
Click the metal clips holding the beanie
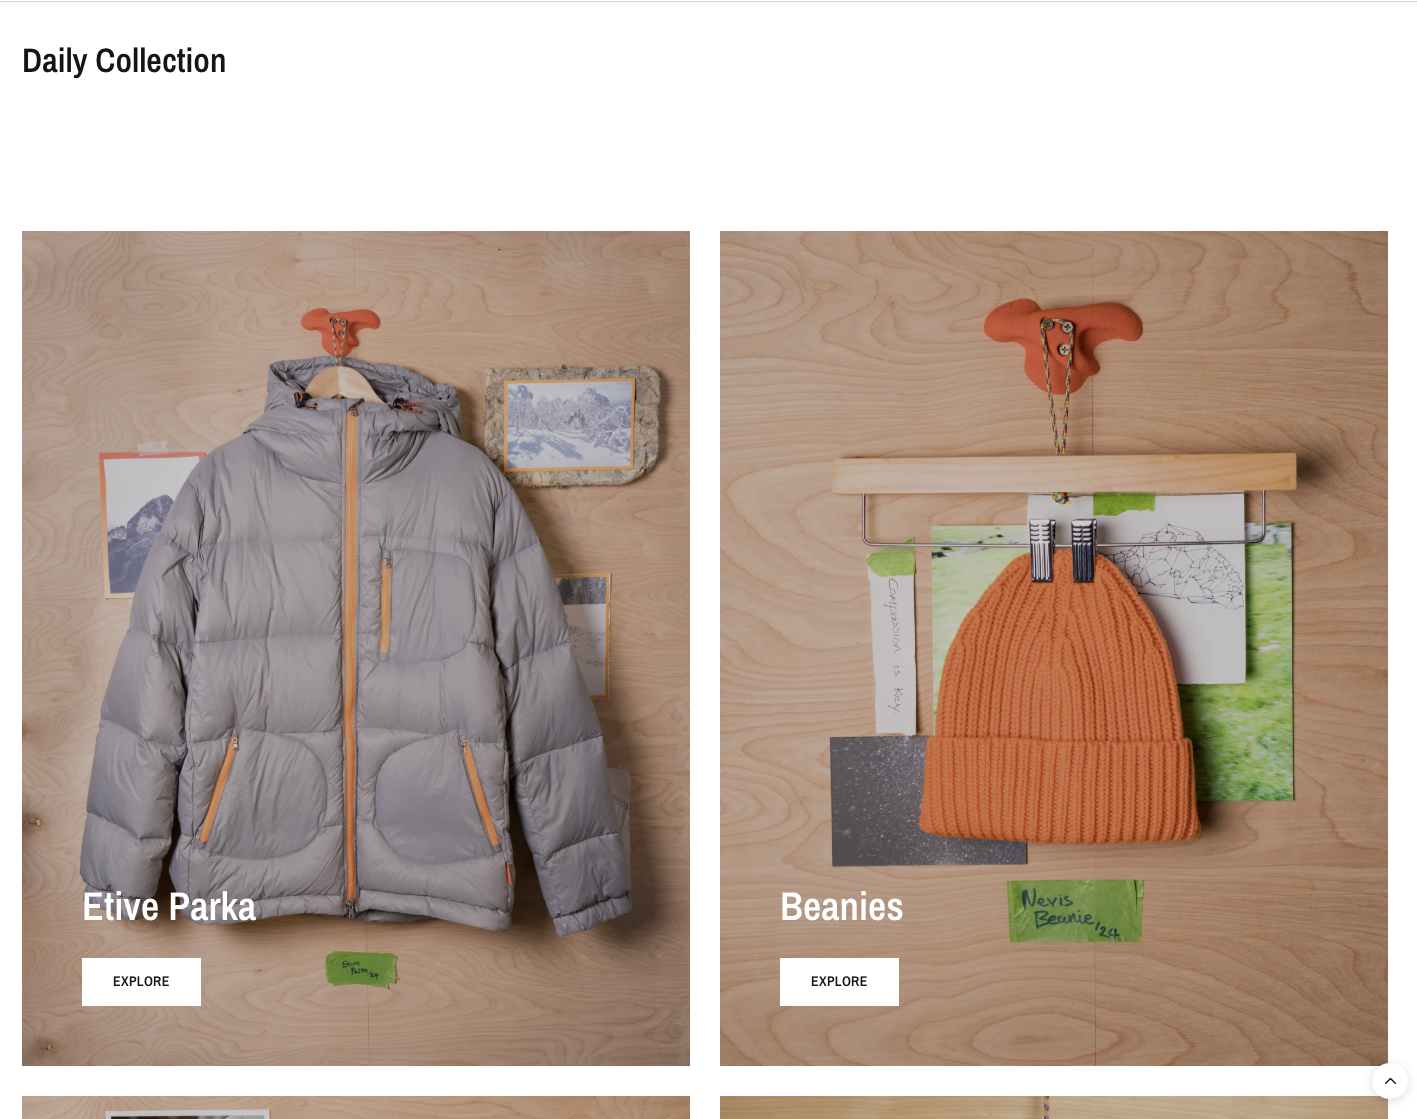coord(1062,549)
